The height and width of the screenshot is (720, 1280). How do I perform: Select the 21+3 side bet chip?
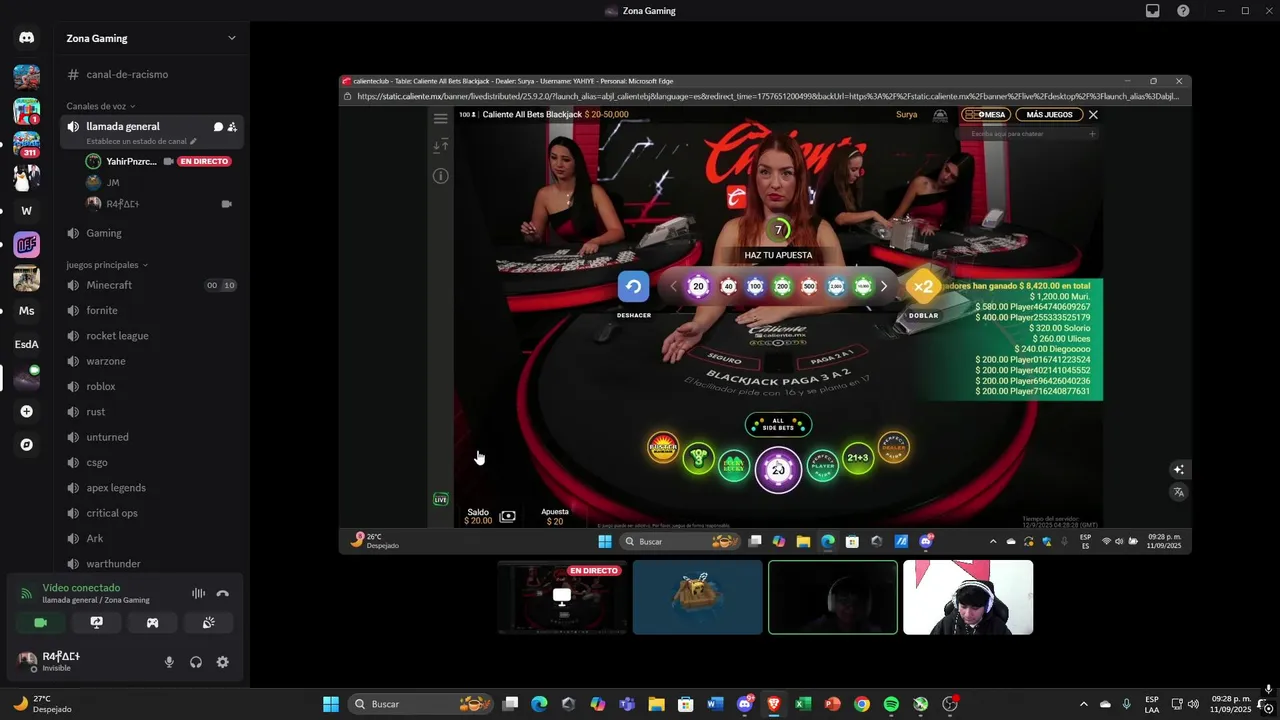point(858,458)
